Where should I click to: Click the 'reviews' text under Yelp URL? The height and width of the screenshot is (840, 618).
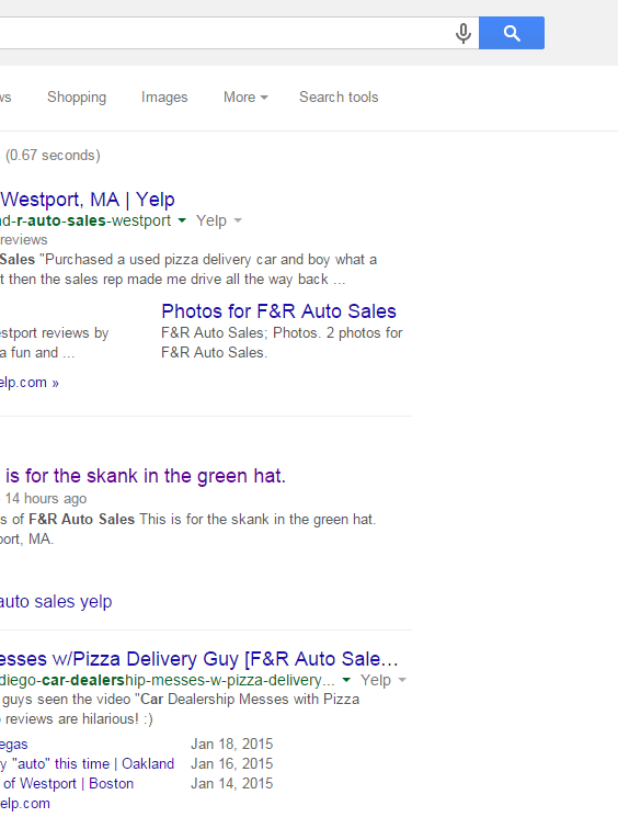pos(24,240)
